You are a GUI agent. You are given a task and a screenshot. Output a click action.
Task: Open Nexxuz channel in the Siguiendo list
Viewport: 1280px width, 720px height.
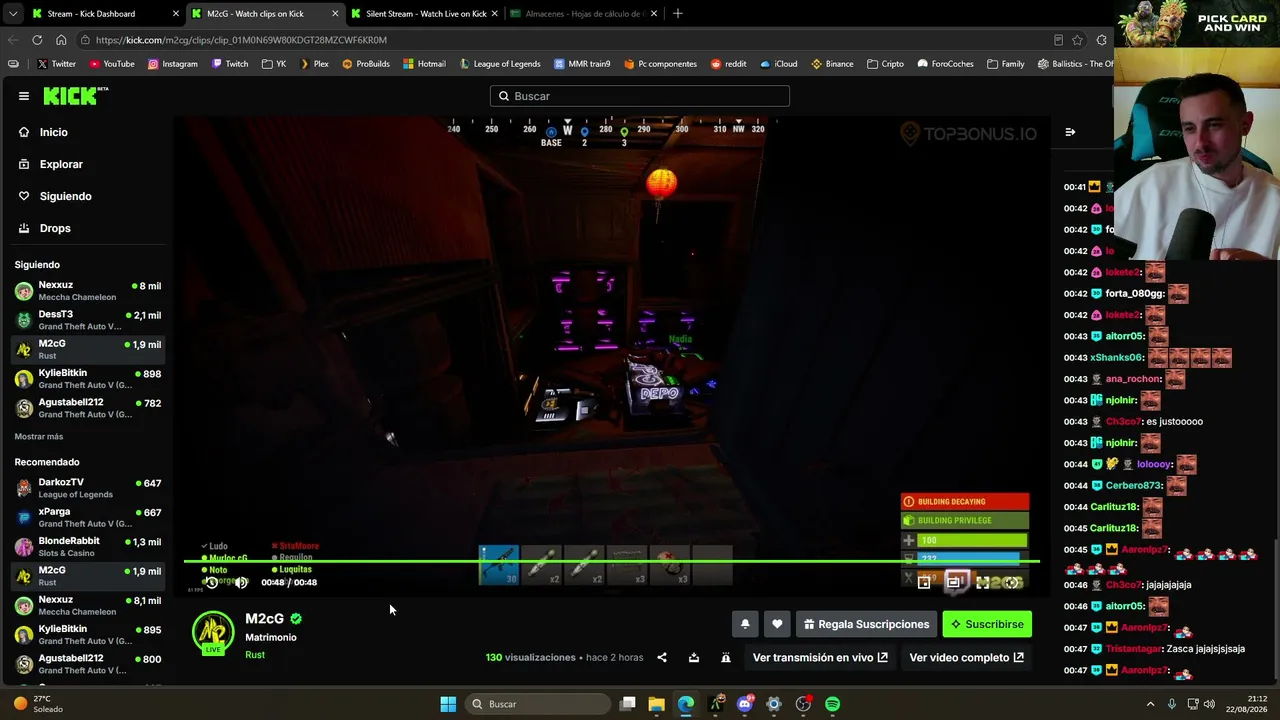(x=87, y=291)
